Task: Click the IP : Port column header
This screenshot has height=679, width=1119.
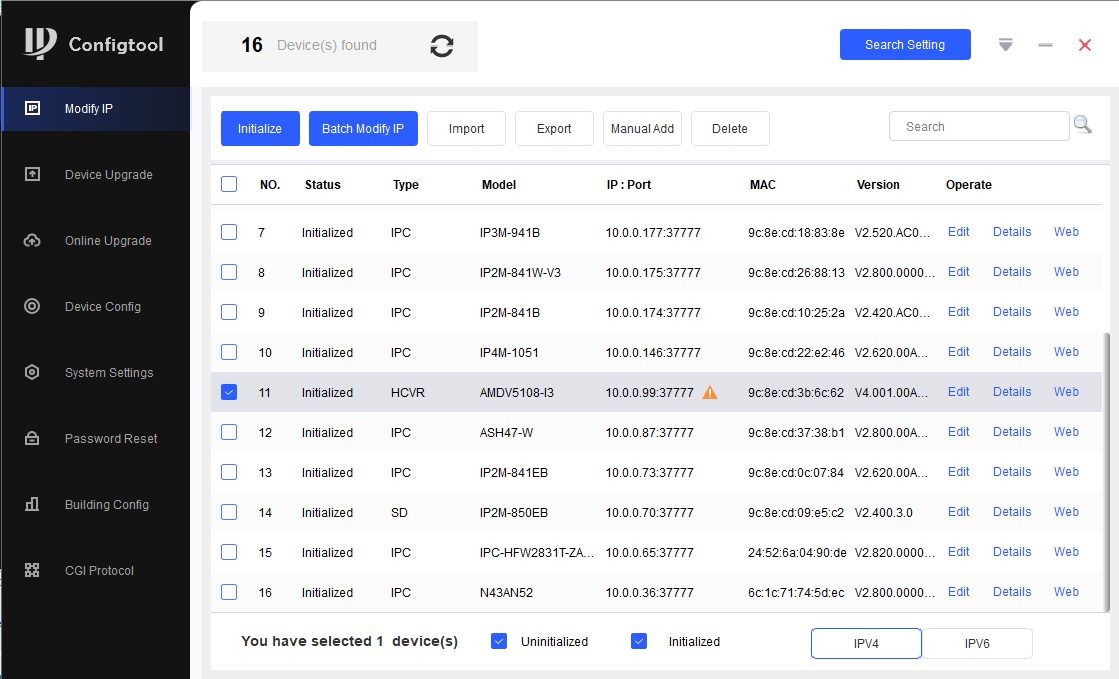Action: click(629, 185)
